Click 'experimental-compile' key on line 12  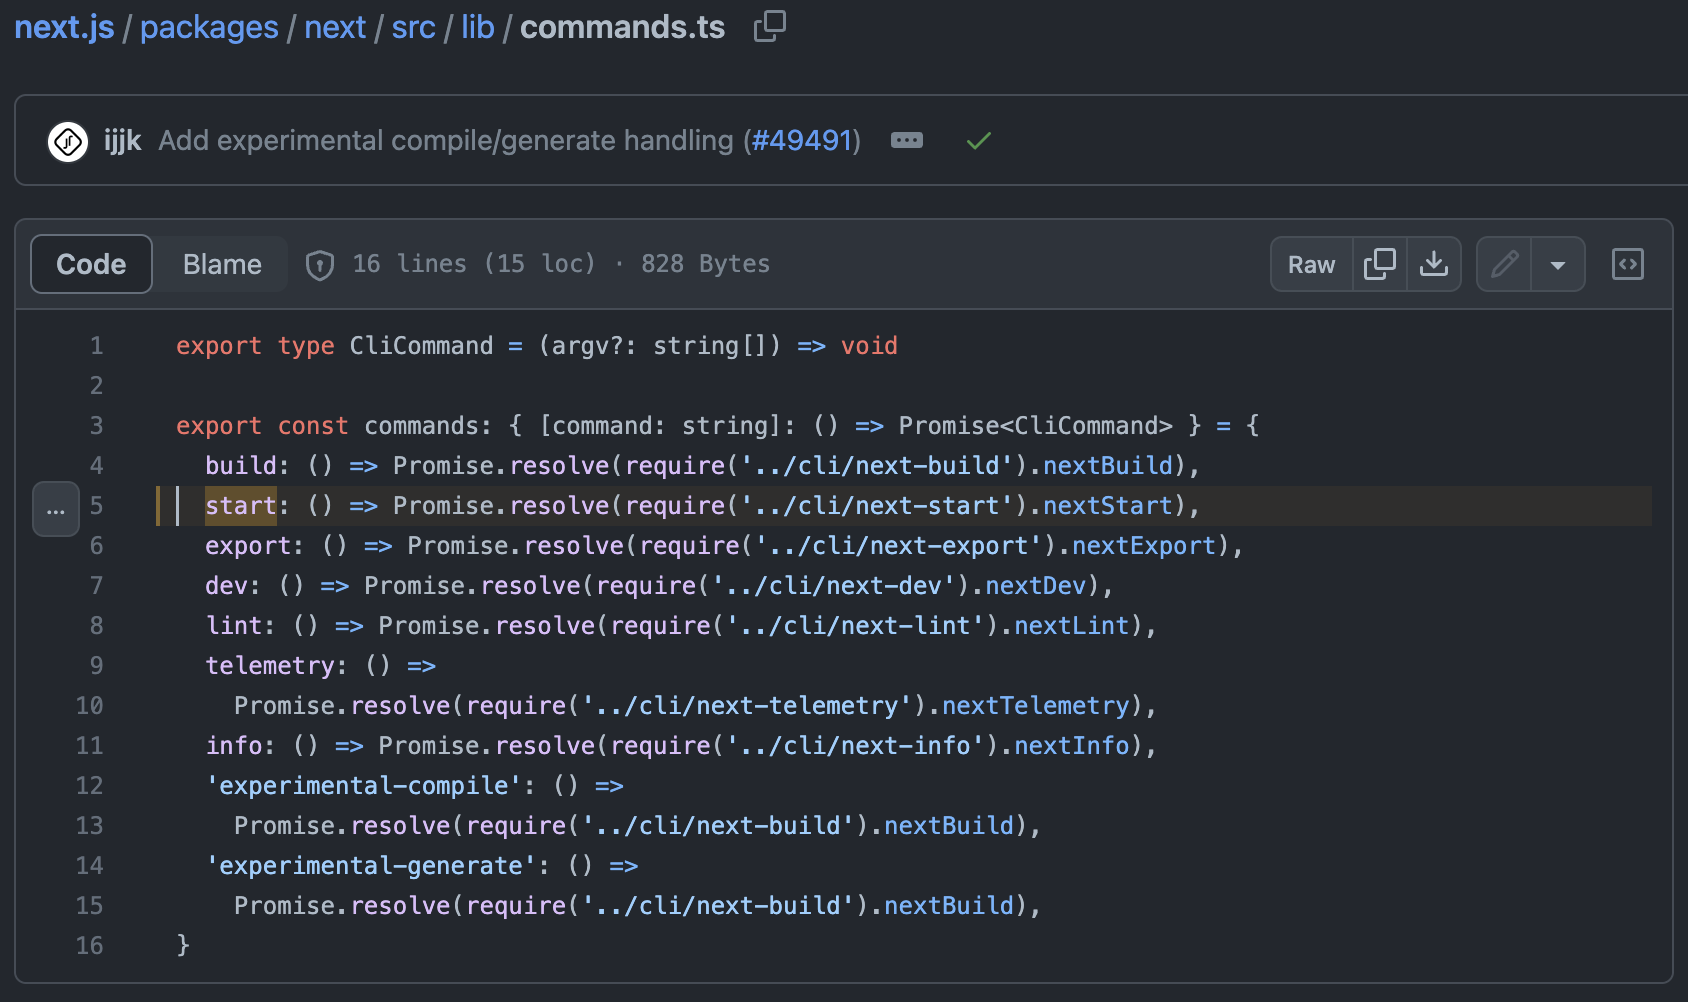click(364, 786)
